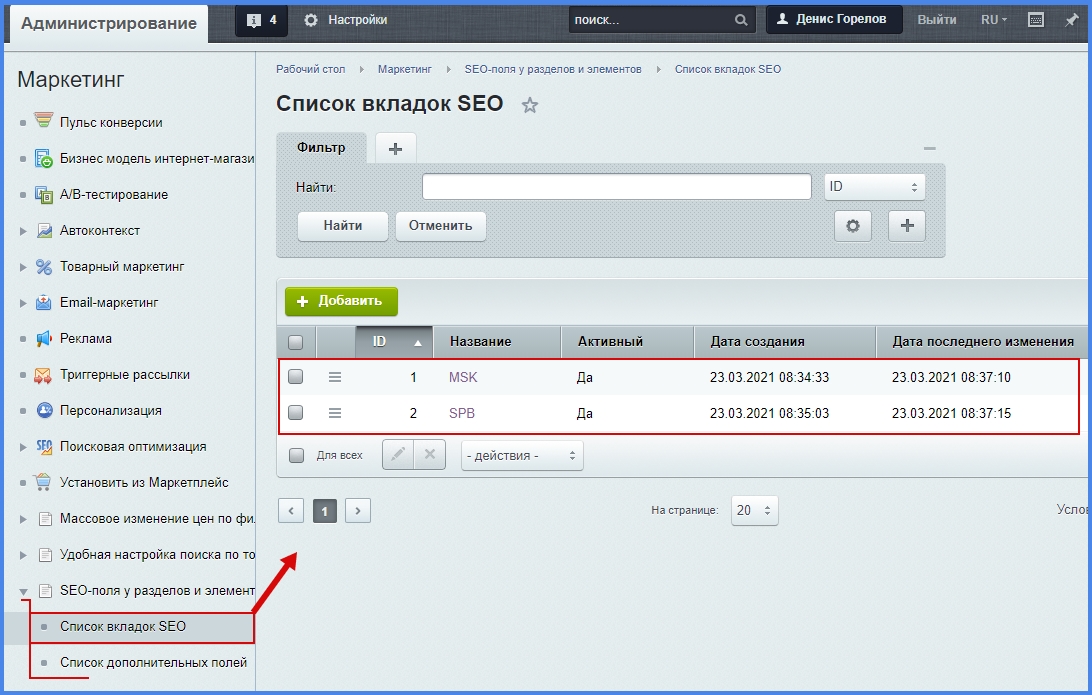Open the row actions menu for SPB

coord(335,413)
